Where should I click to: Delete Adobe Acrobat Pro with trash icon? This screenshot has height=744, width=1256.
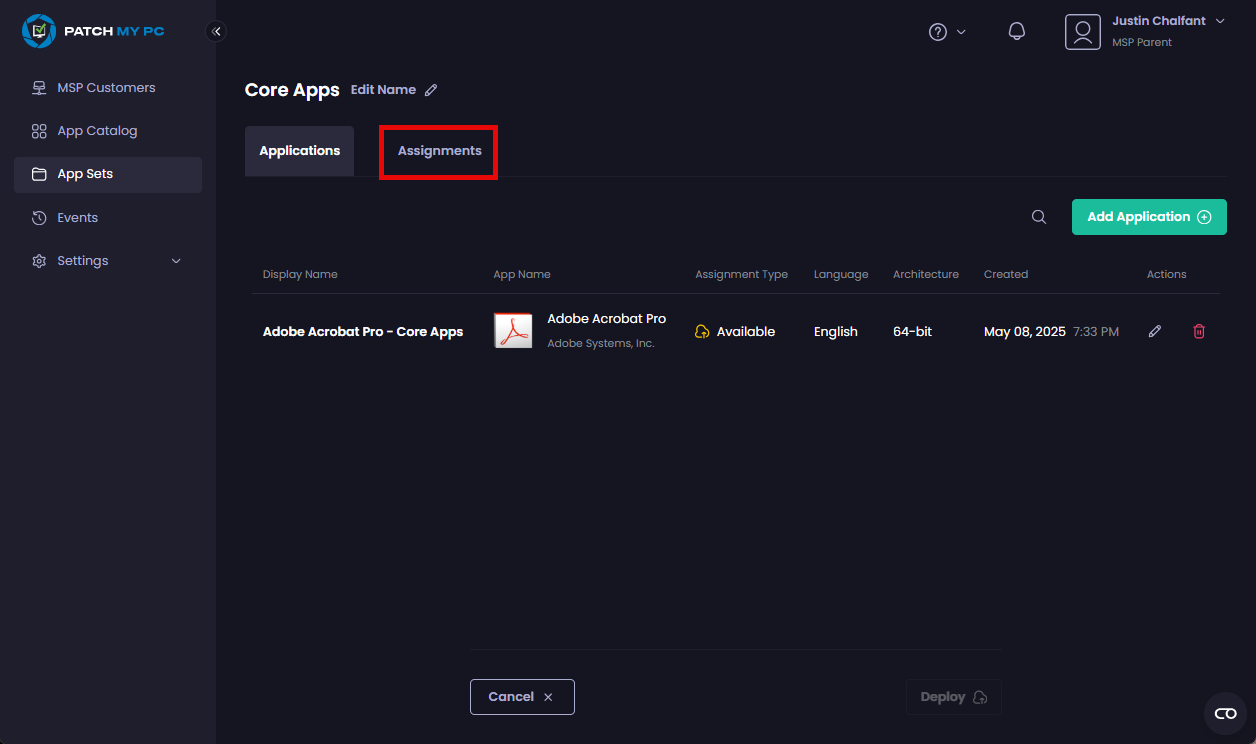point(1199,332)
